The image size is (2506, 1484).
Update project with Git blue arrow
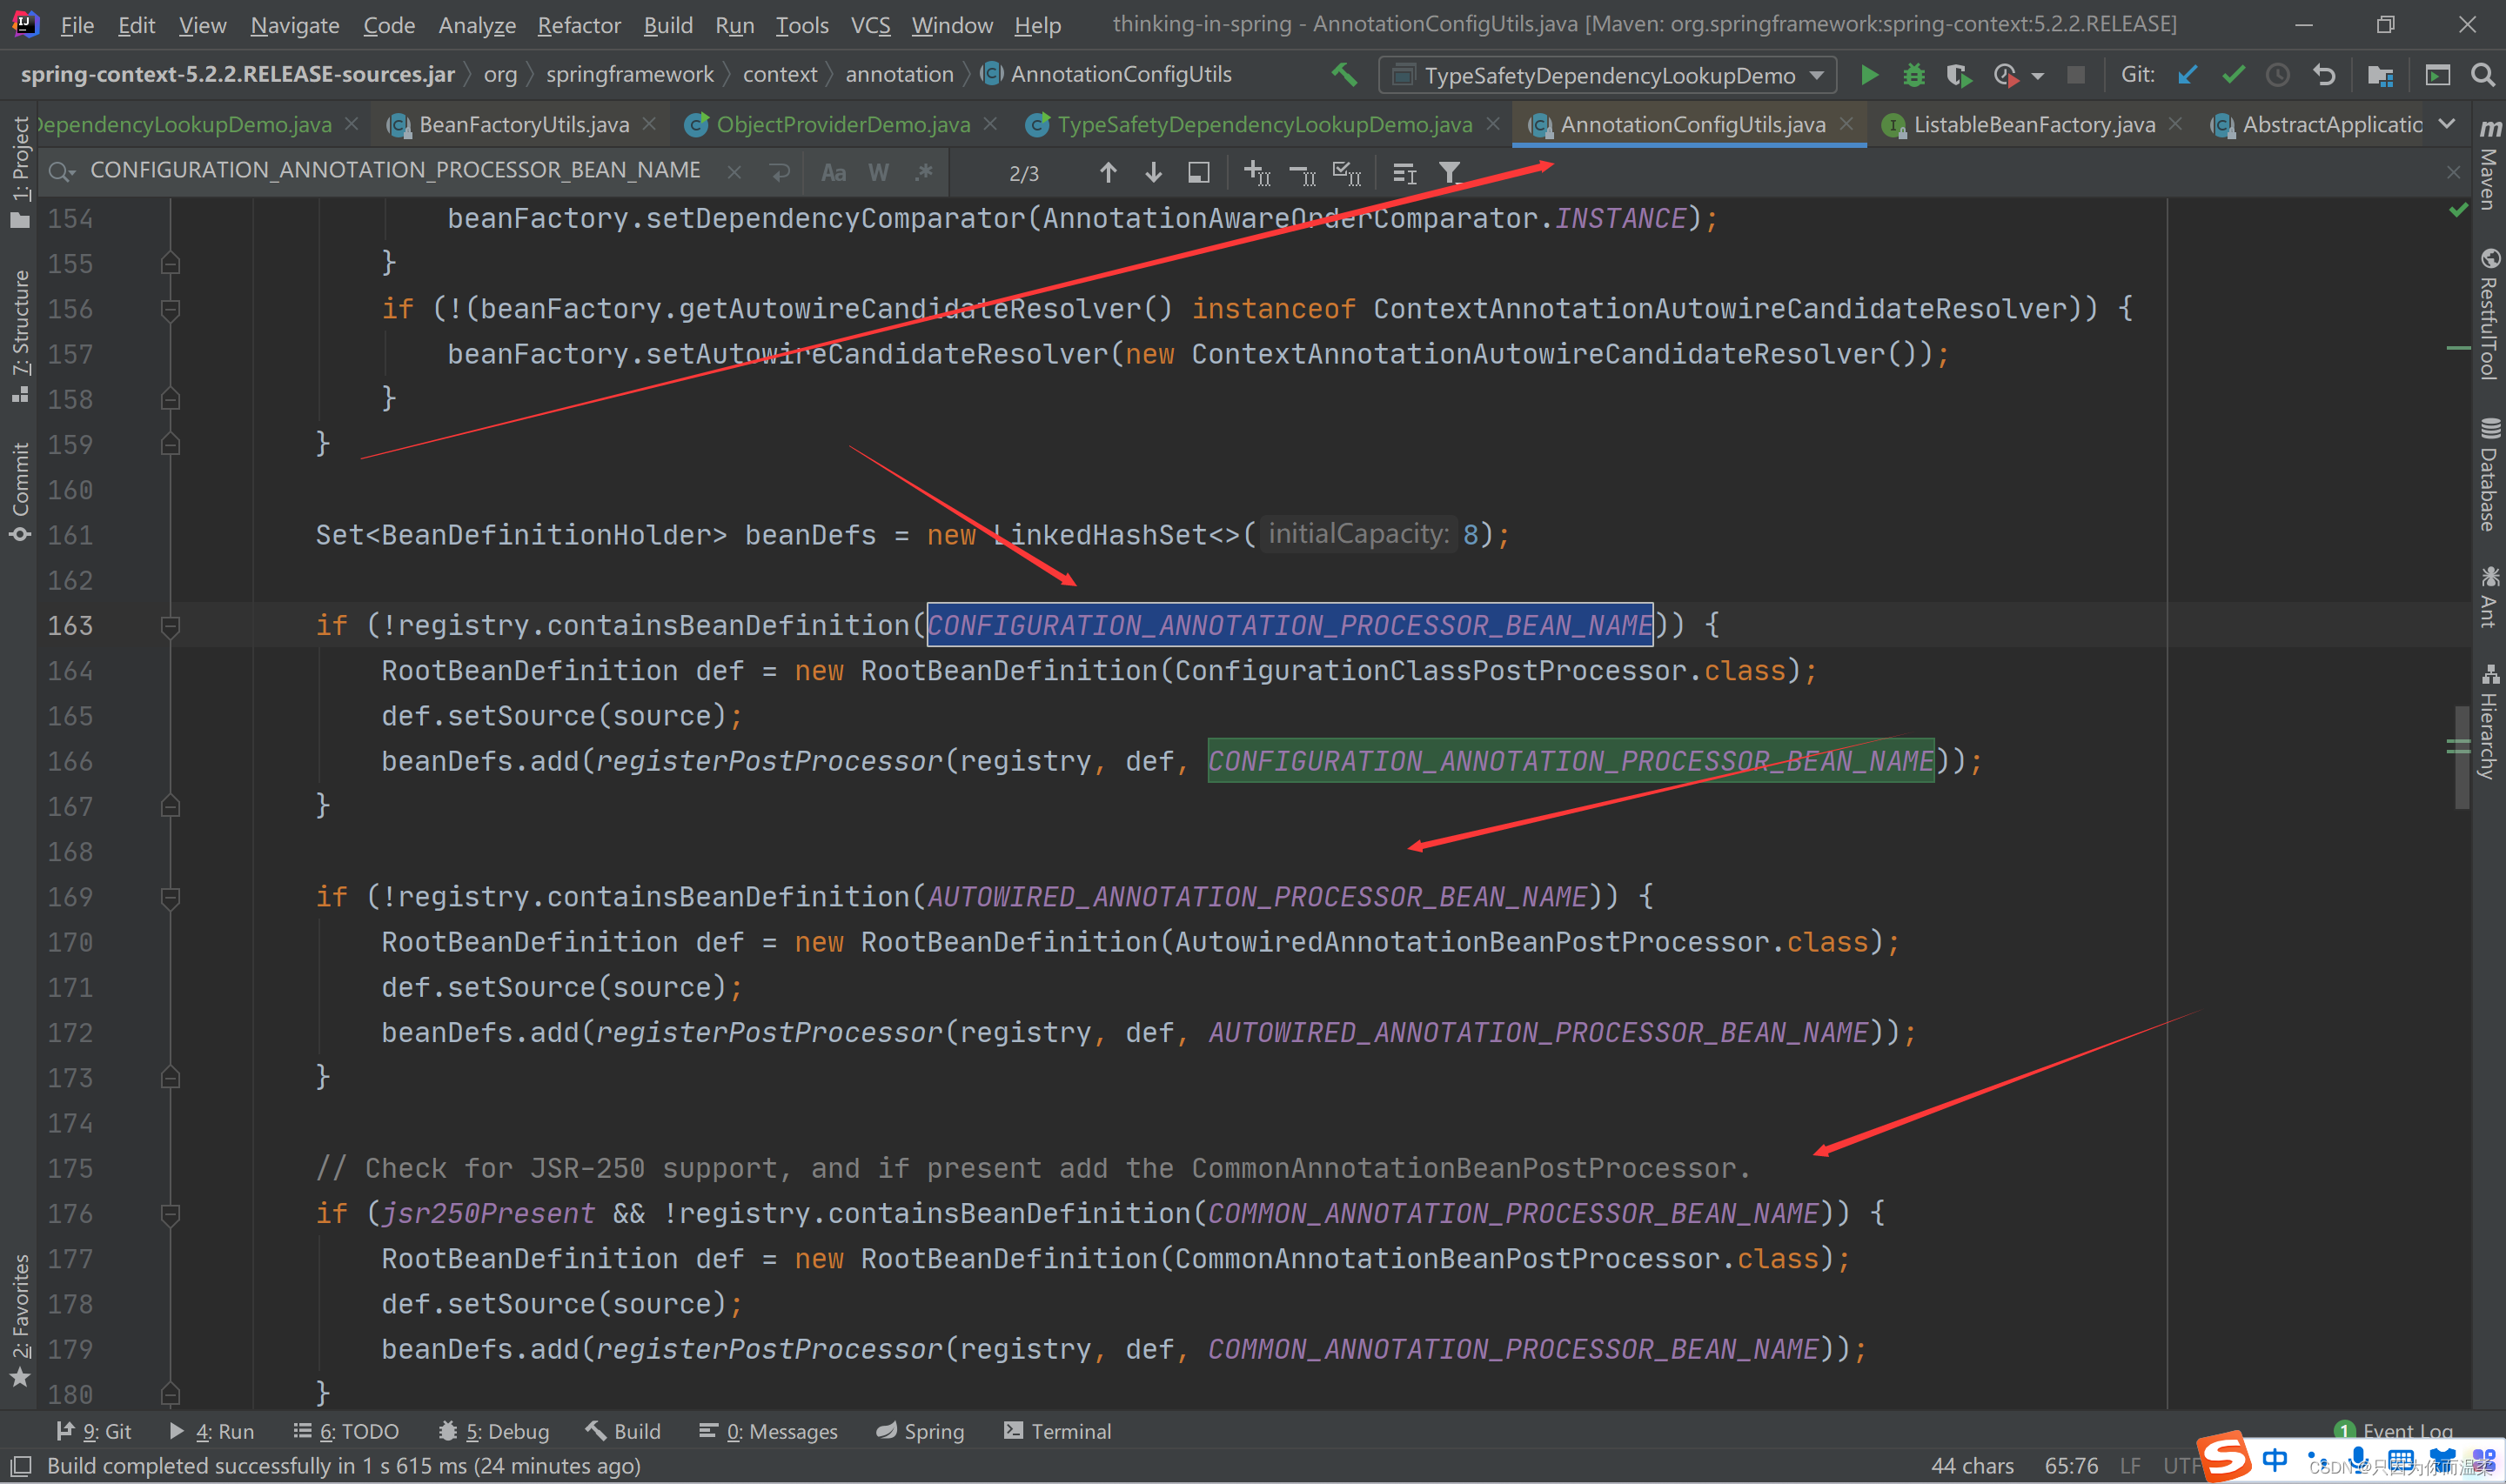(2187, 75)
